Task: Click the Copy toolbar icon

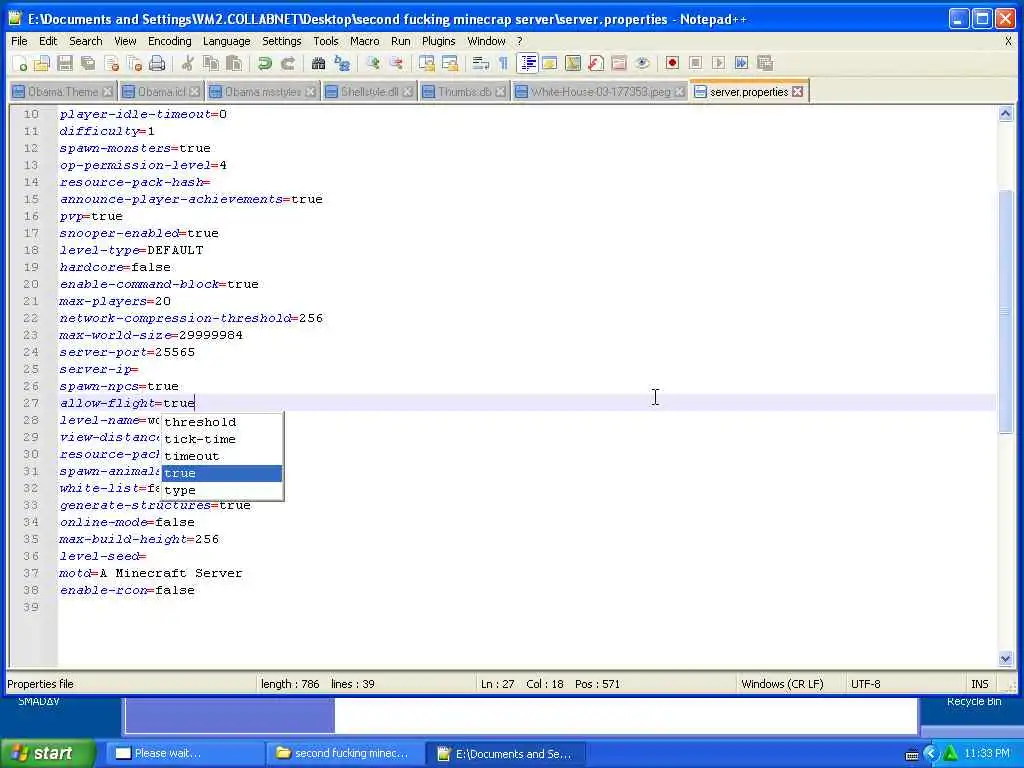Action: [211, 63]
